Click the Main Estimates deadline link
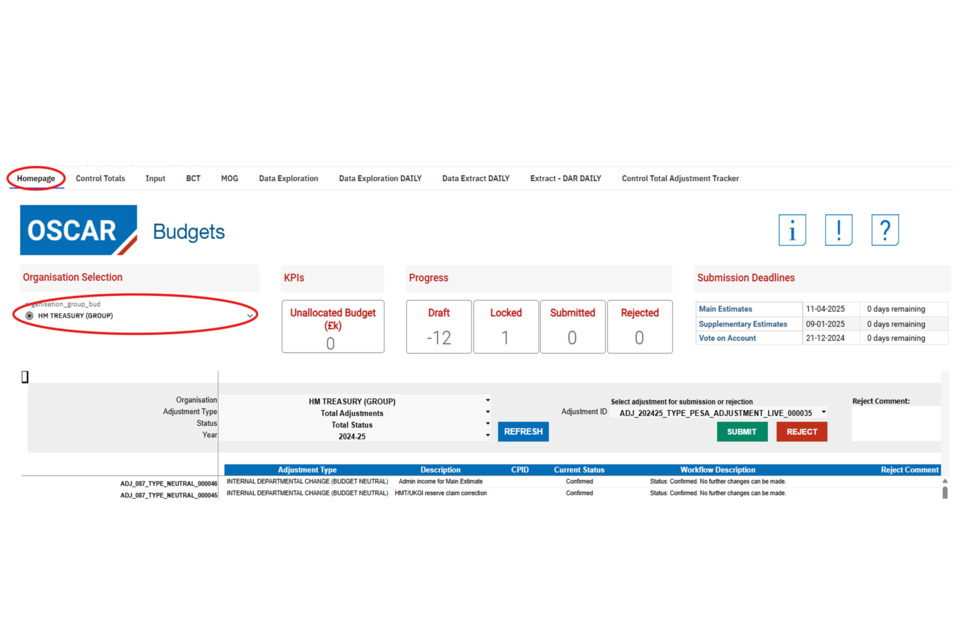Image resolution: width=960 pixels, height=640 pixels. click(x=726, y=309)
